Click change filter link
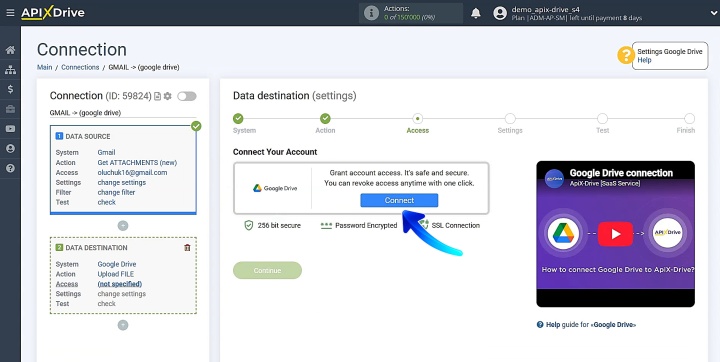The width and height of the screenshot is (720, 362). (116, 192)
